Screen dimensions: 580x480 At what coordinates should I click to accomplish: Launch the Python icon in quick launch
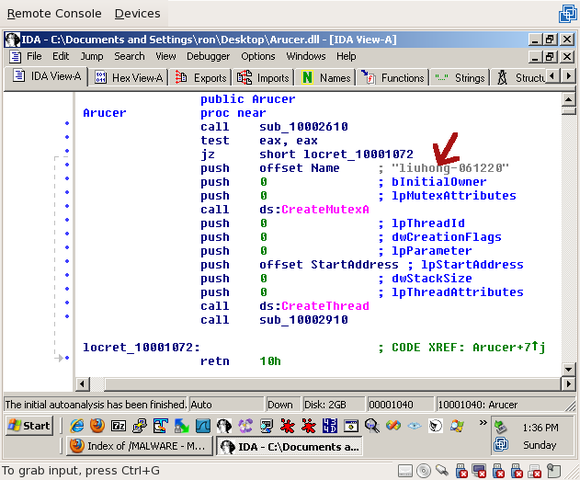pyautogui.click(x=140, y=426)
